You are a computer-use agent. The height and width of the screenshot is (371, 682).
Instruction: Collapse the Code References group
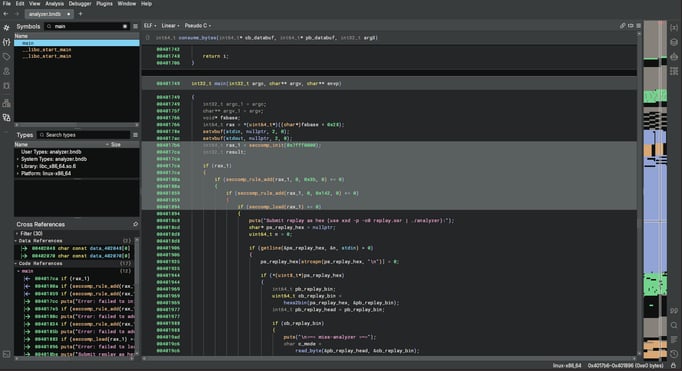[16, 263]
